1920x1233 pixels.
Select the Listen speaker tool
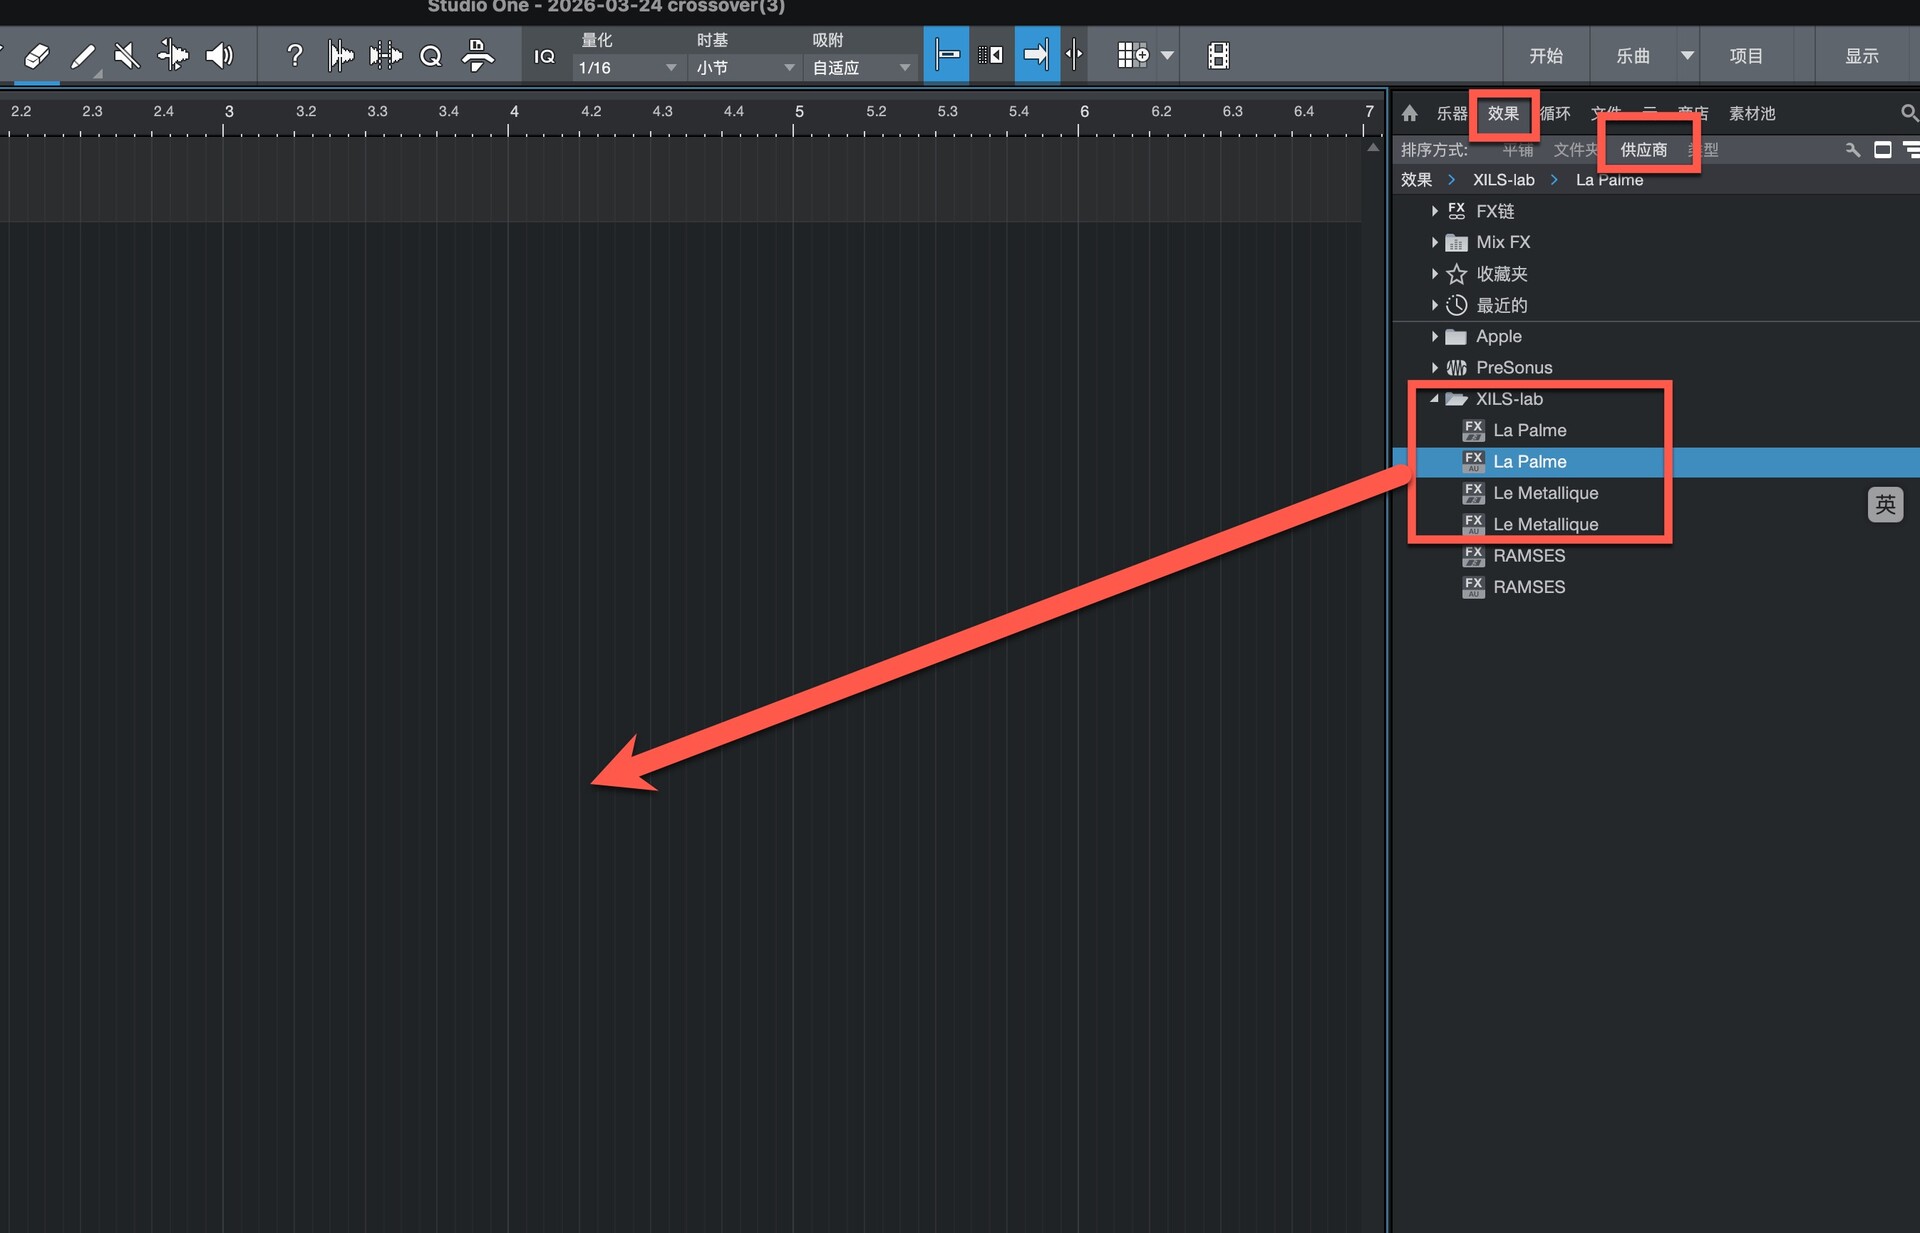click(x=219, y=56)
